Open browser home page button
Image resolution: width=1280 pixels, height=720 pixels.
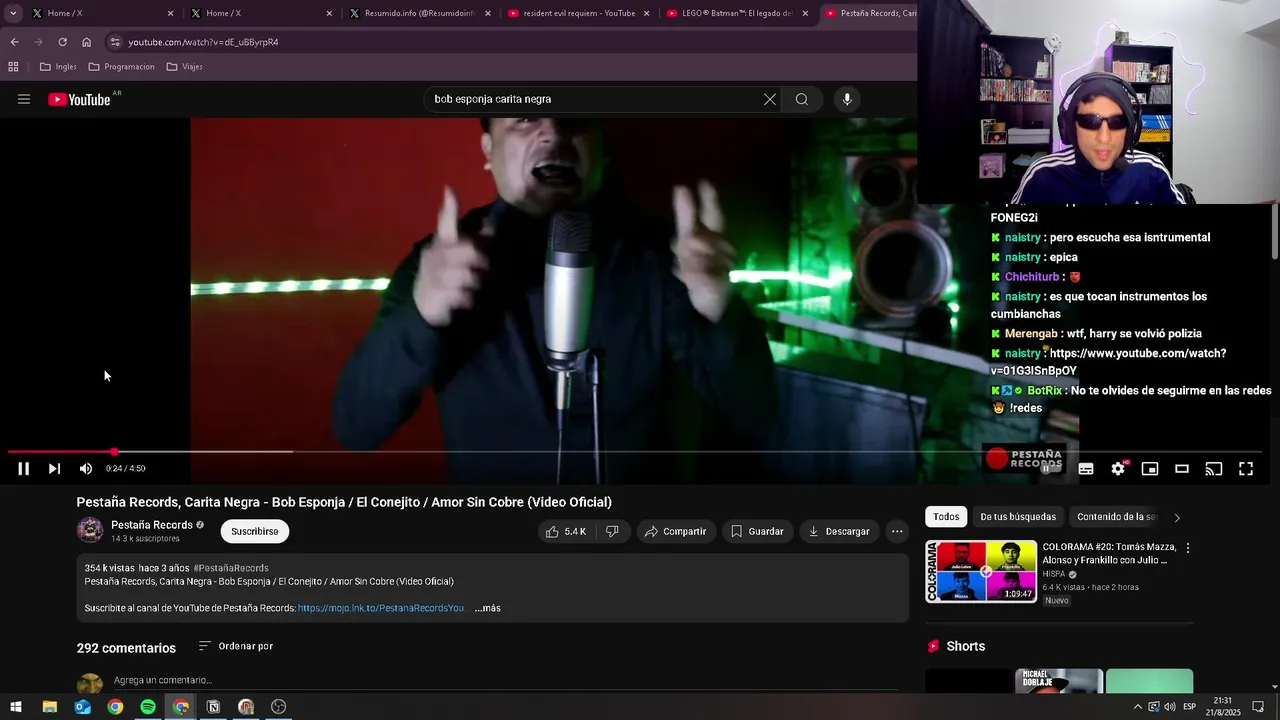click(86, 42)
